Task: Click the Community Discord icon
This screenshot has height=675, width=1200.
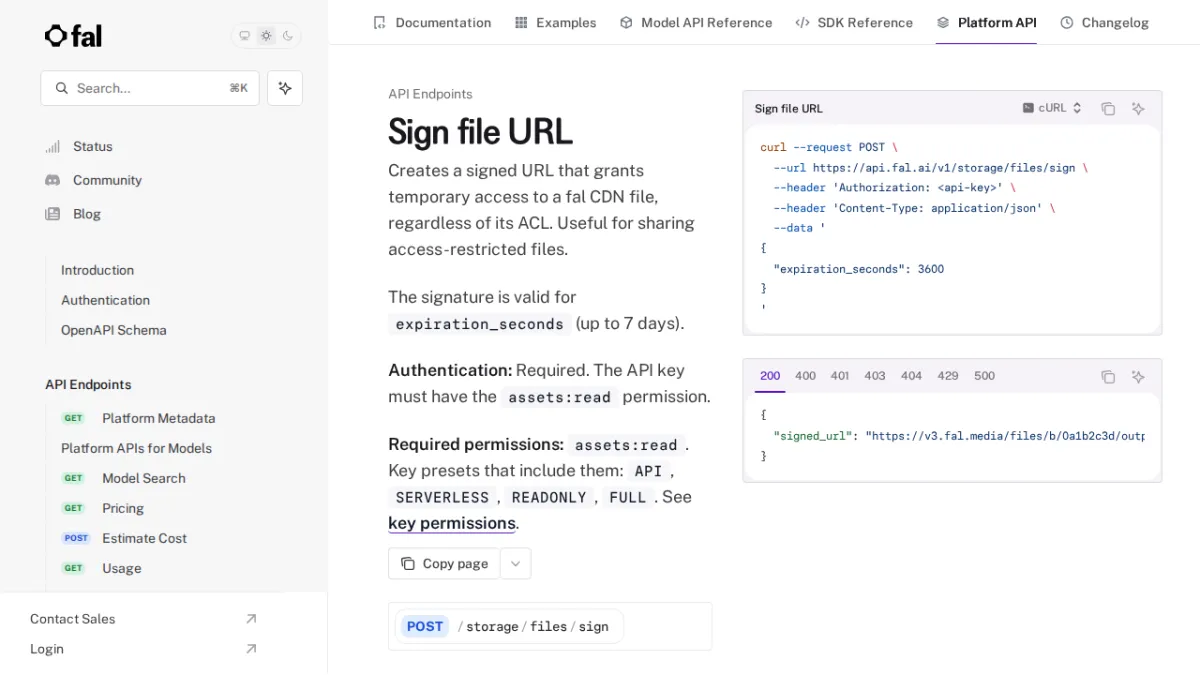Action: point(53,180)
